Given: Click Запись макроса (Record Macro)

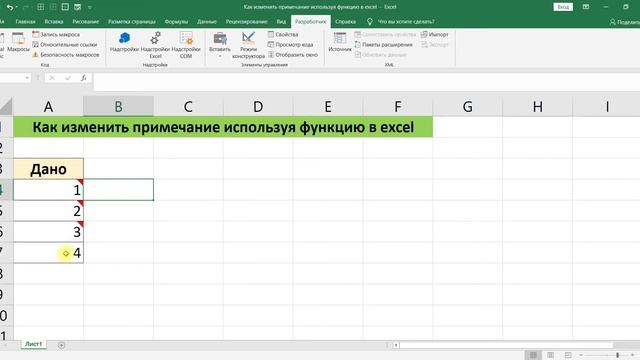Looking at the screenshot, I should pyautogui.click(x=56, y=35).
